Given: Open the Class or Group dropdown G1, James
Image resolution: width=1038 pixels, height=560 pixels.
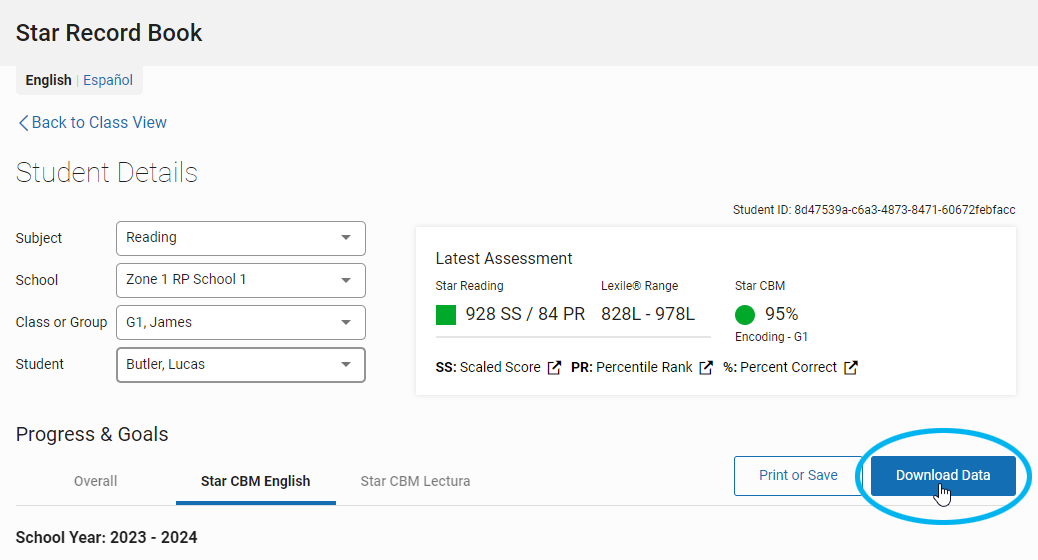Looking at the screenshot, I should 241,322.
